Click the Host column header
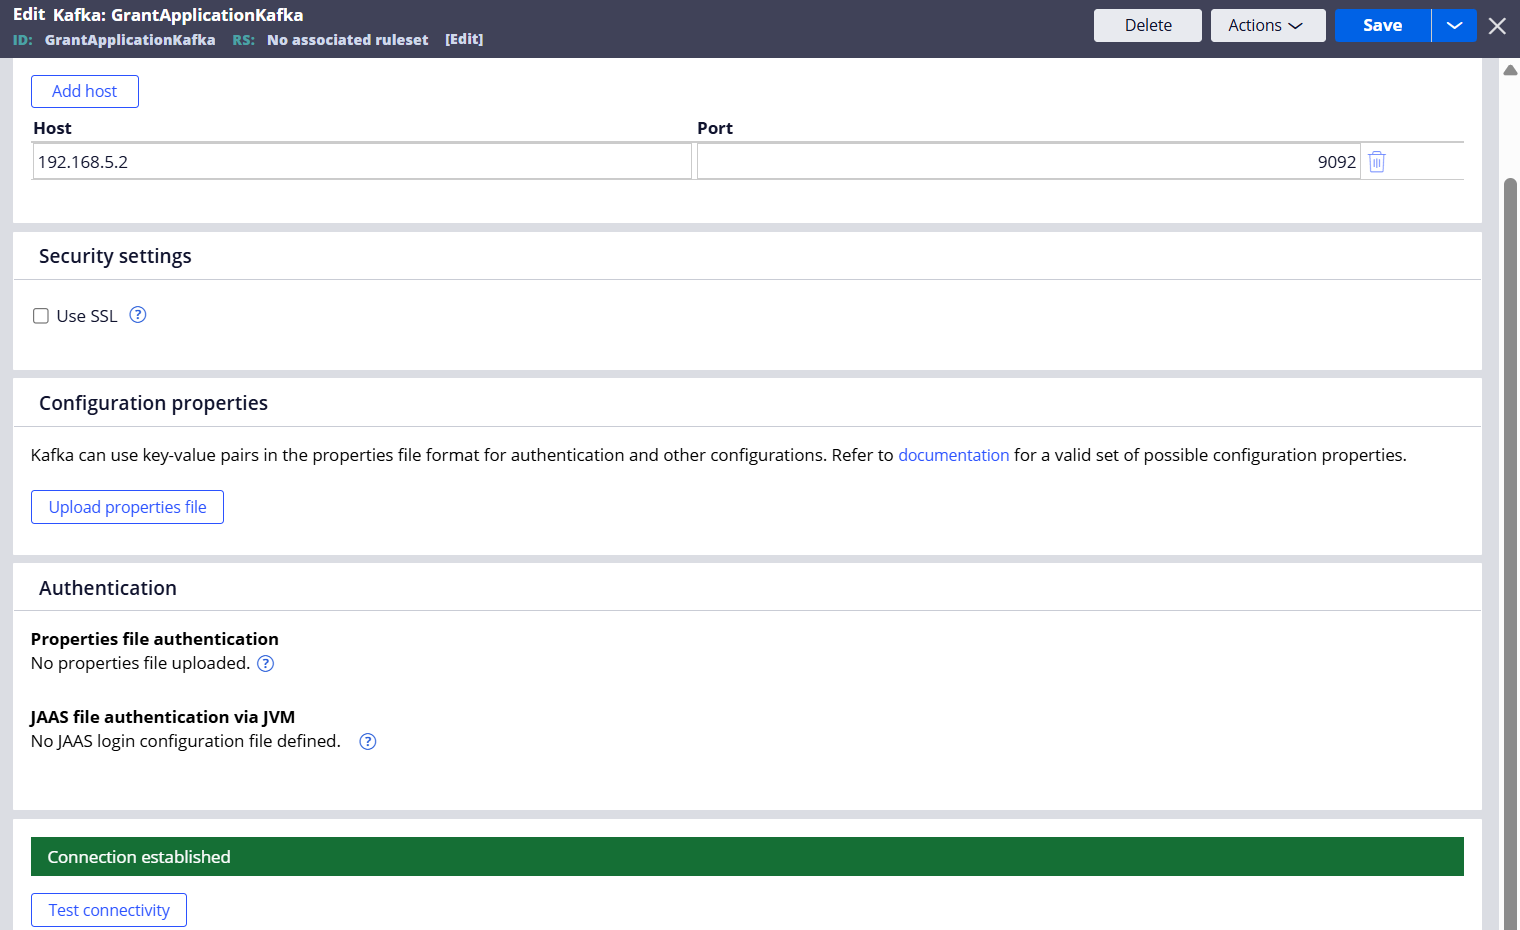 coord(52,128)
